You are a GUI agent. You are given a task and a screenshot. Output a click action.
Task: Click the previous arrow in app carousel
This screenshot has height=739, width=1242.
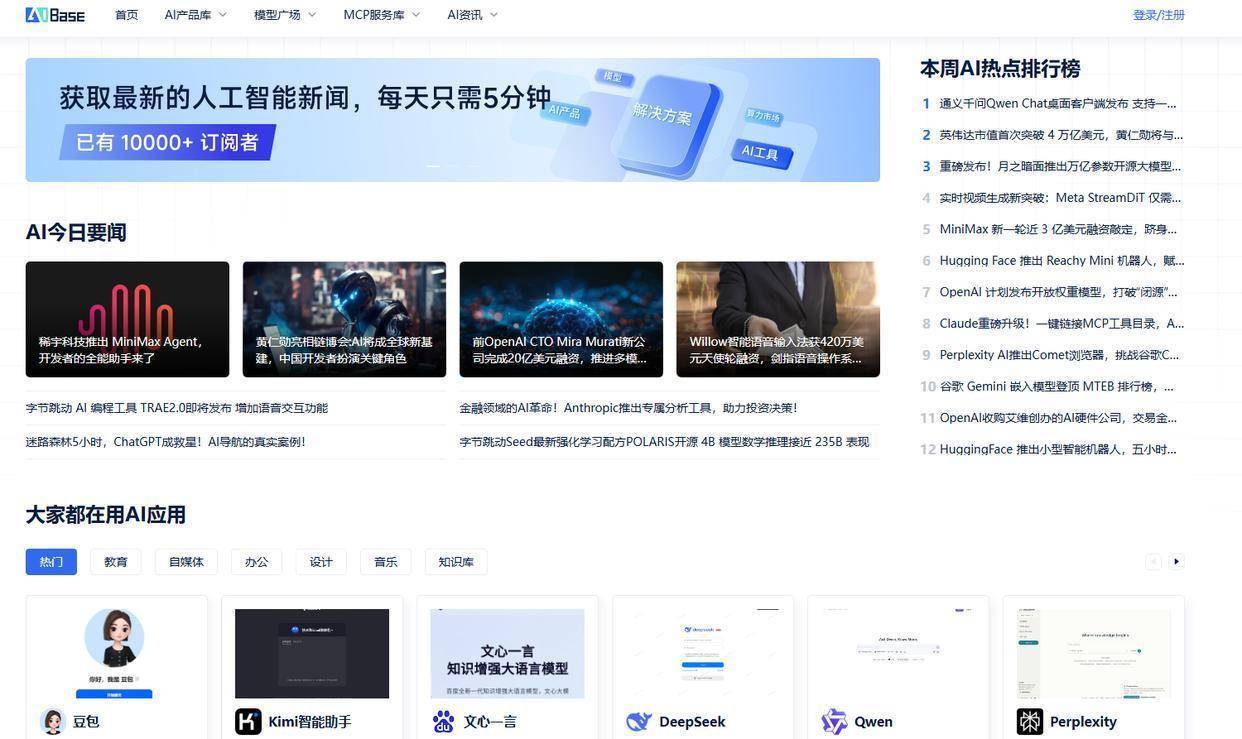click(1153, 562)
